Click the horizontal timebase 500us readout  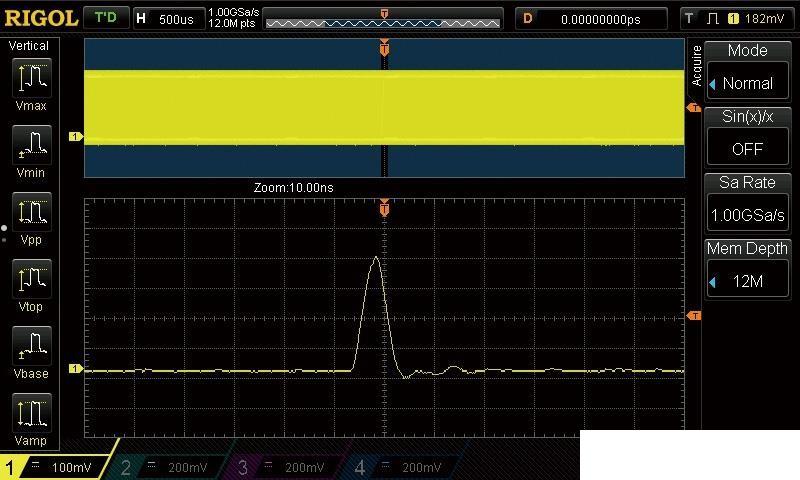click(x=166, y=18)
